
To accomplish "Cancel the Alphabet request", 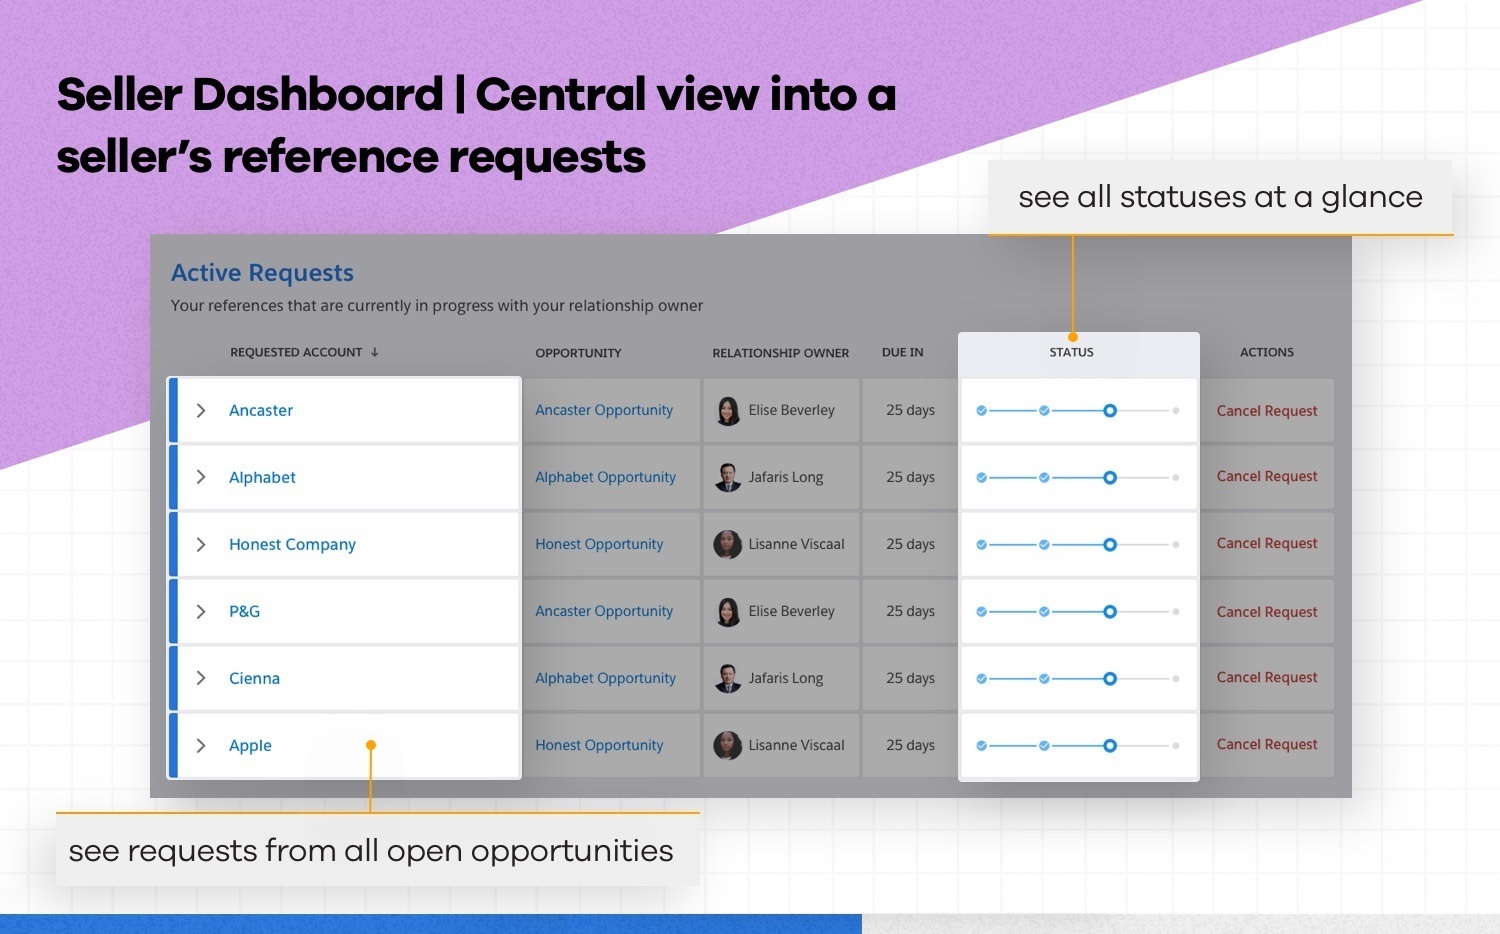I will tap(1267, 476).
